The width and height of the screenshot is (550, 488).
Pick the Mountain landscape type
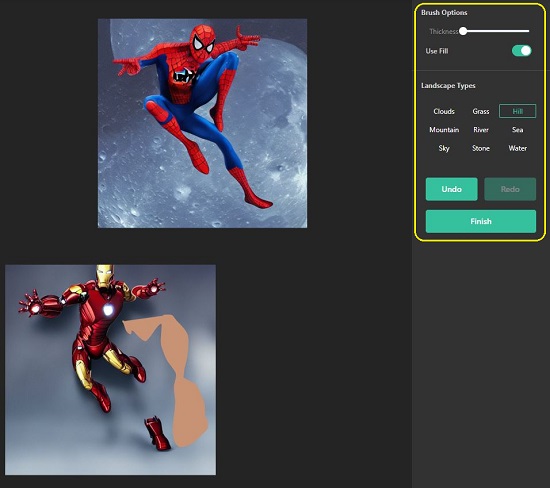[444, 130]
